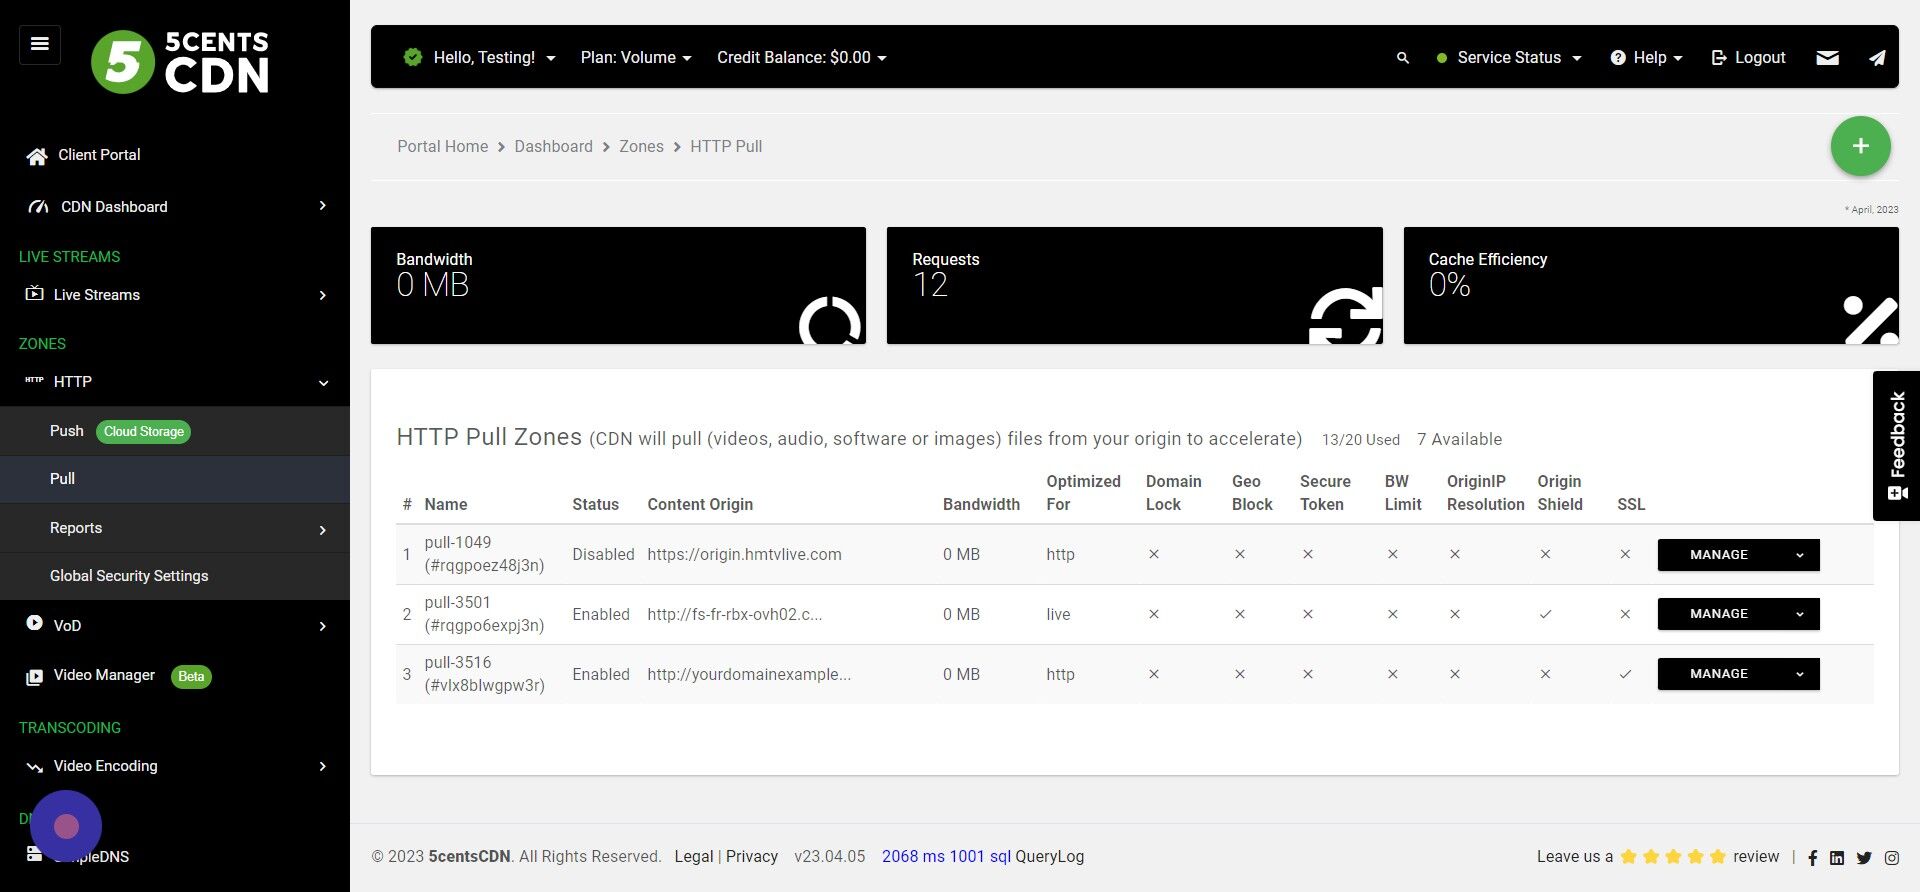Open MANAGE dropdown arrow for pull-1049
This screenshot has width=1920, height=892.
(x=1799, y=555)
